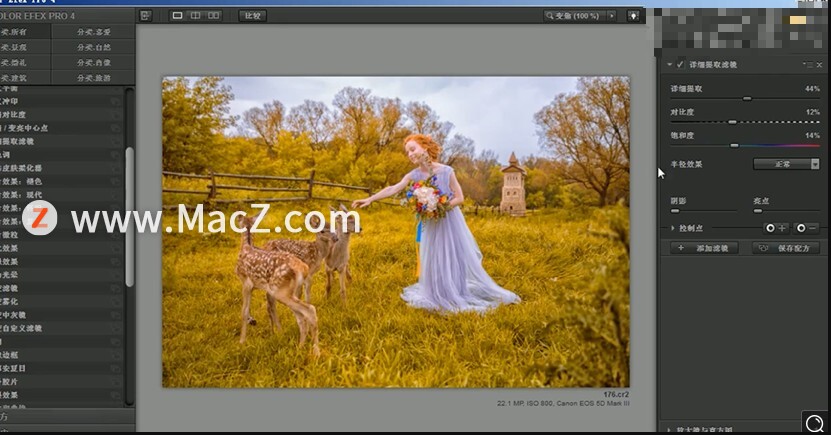Image resolution: width=831 pixels, height=435 pixels.
Task: Expand the loupe and histogram section
Action: click(x=669, y=430)
